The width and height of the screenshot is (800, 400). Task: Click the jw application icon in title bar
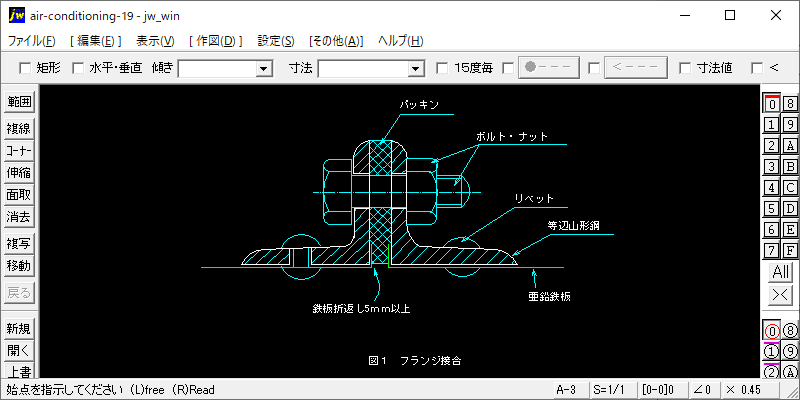point(16,16)
